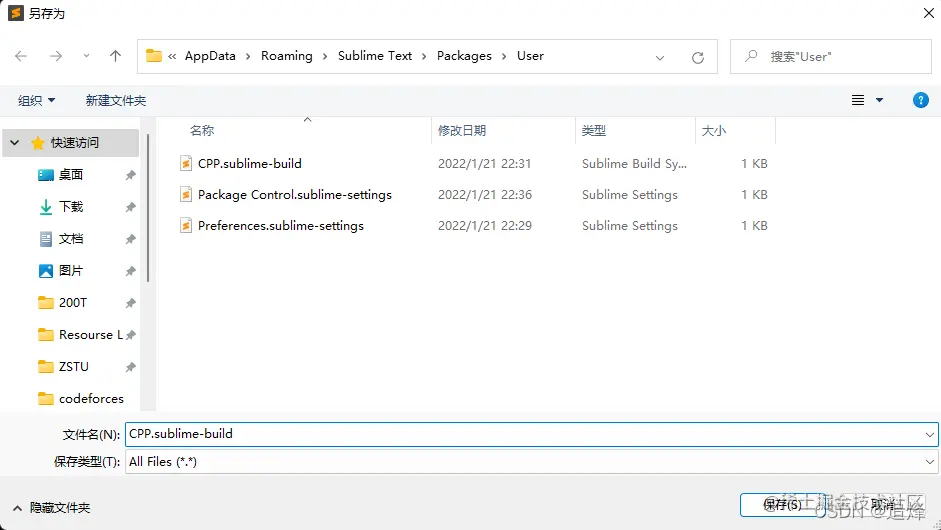Image resolution: width=941 pixels, height=530 pixels.
Task: Focus the Search "User" field
Action: (x=831, y=56)
